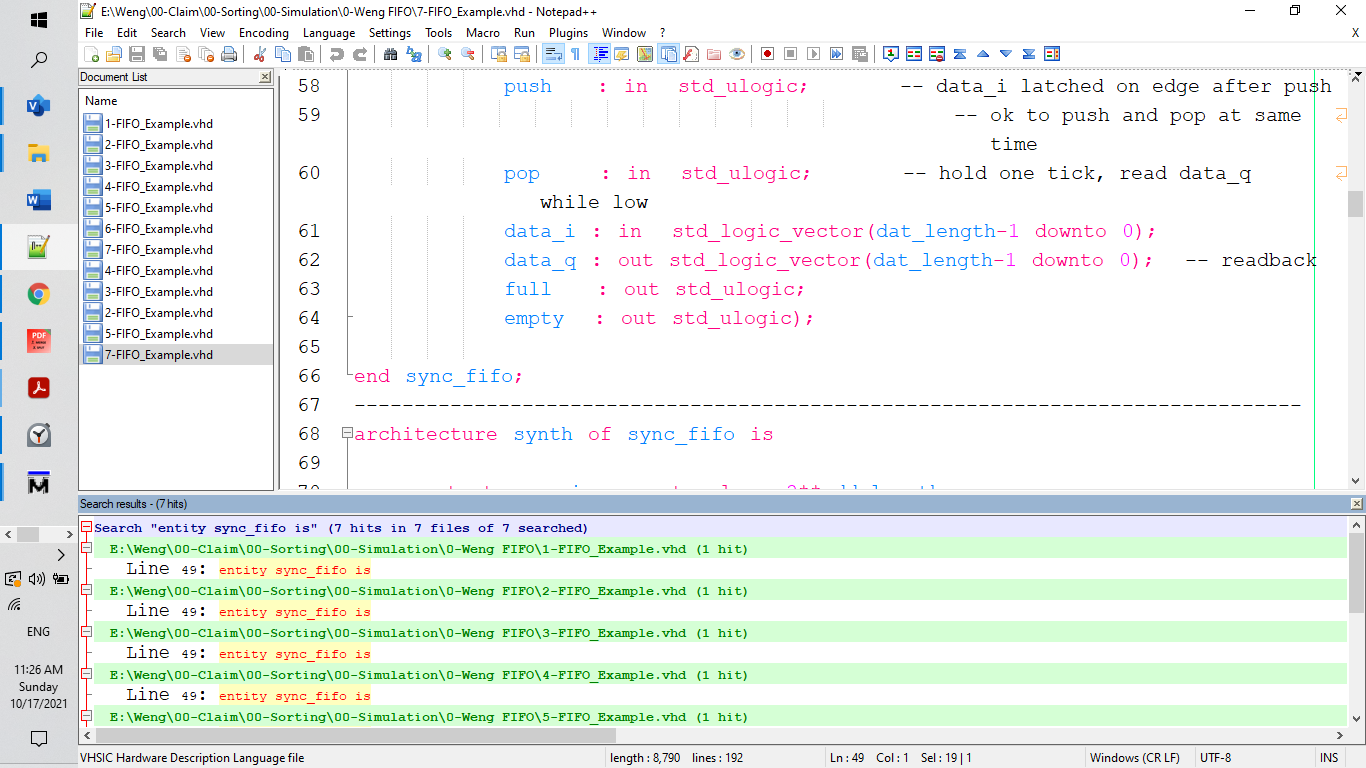Click the Redo toolbar arrow
This screenshot has width=1366, height=768.
359,54
